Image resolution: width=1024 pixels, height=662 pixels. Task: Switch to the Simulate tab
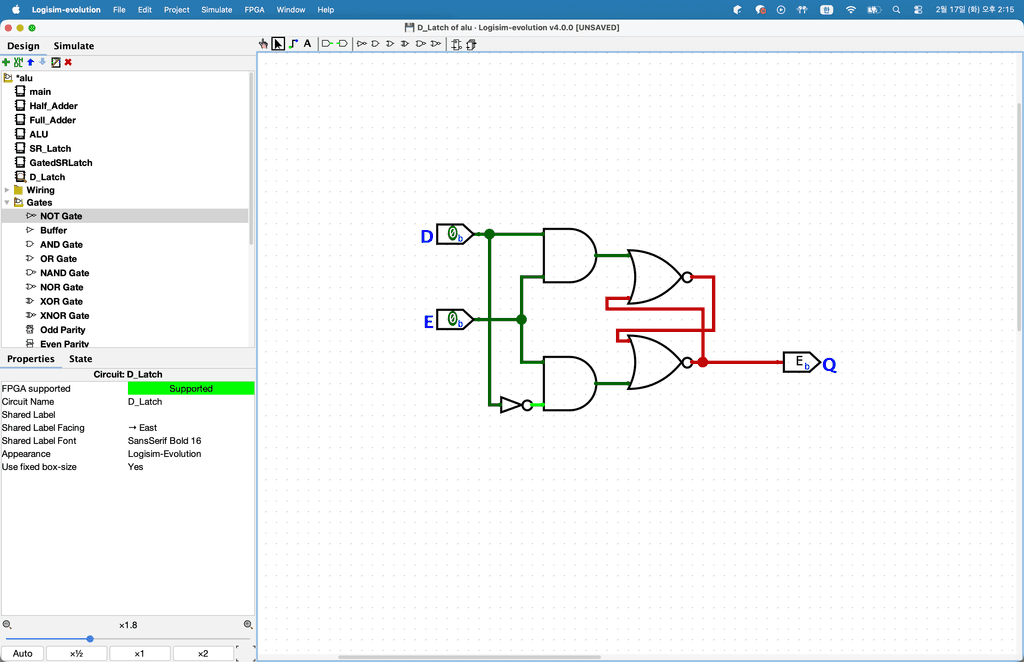click(74, 46)
